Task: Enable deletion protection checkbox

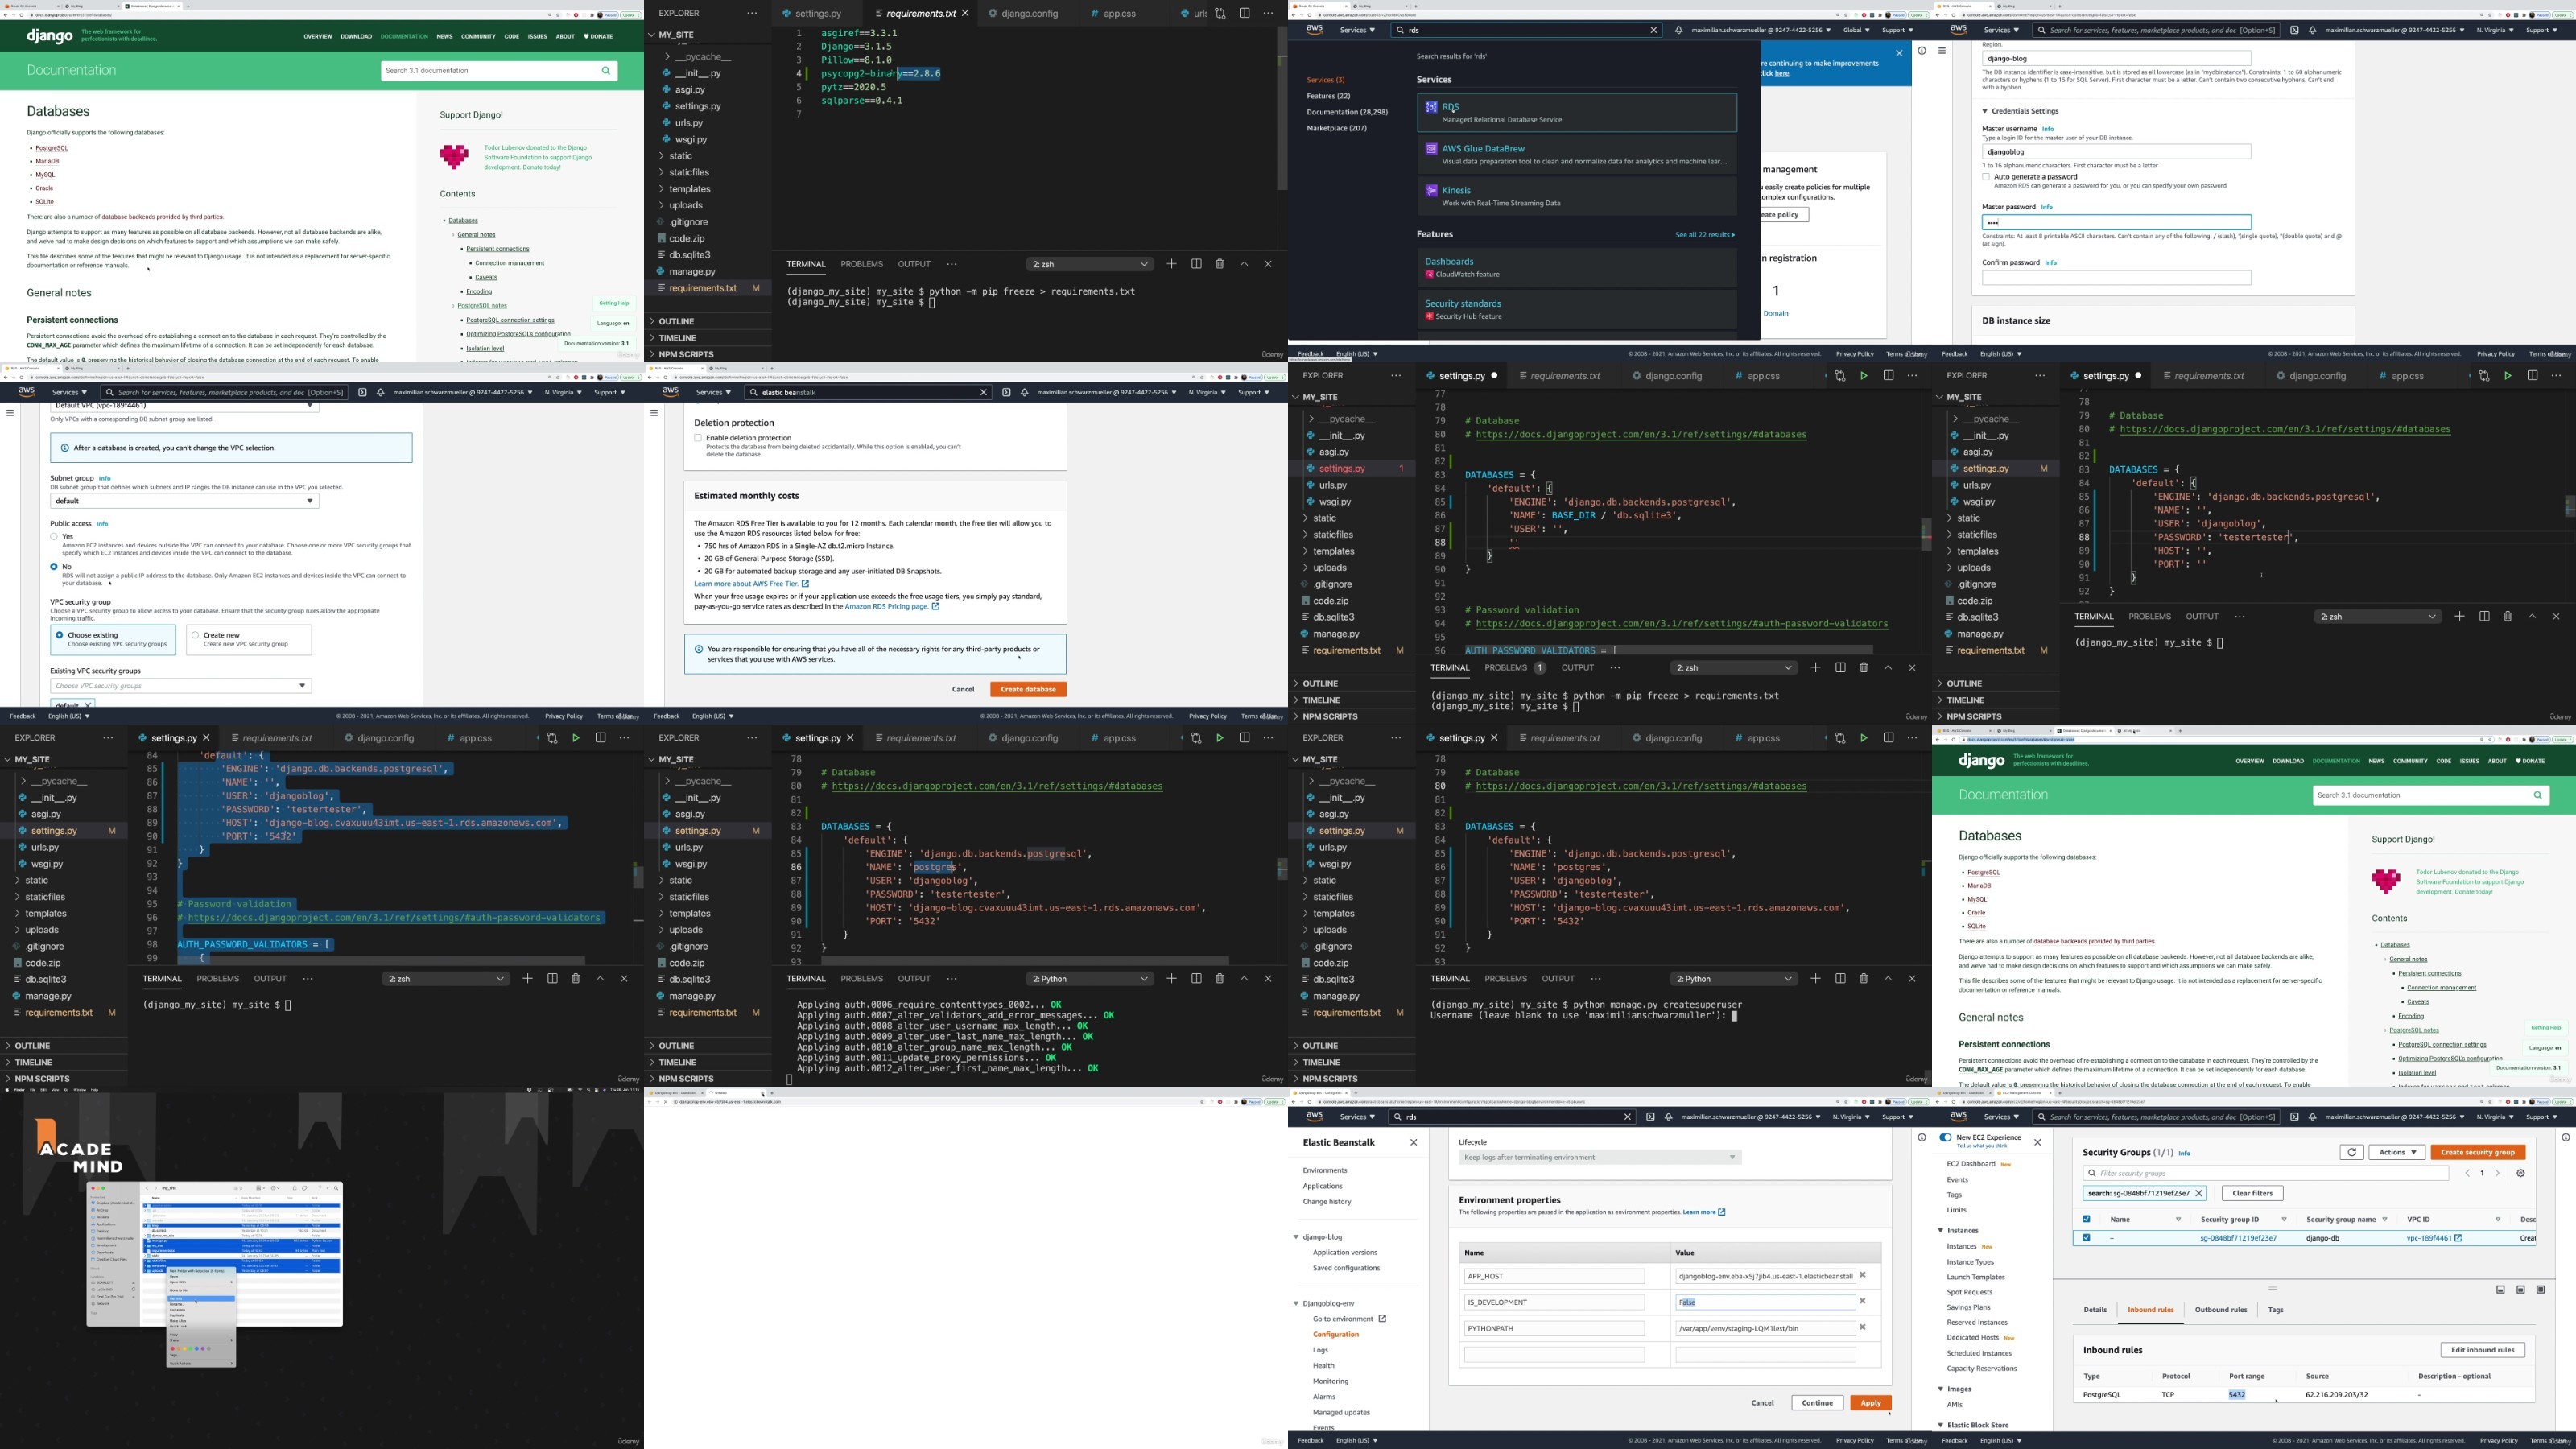Action: [698, 438]
